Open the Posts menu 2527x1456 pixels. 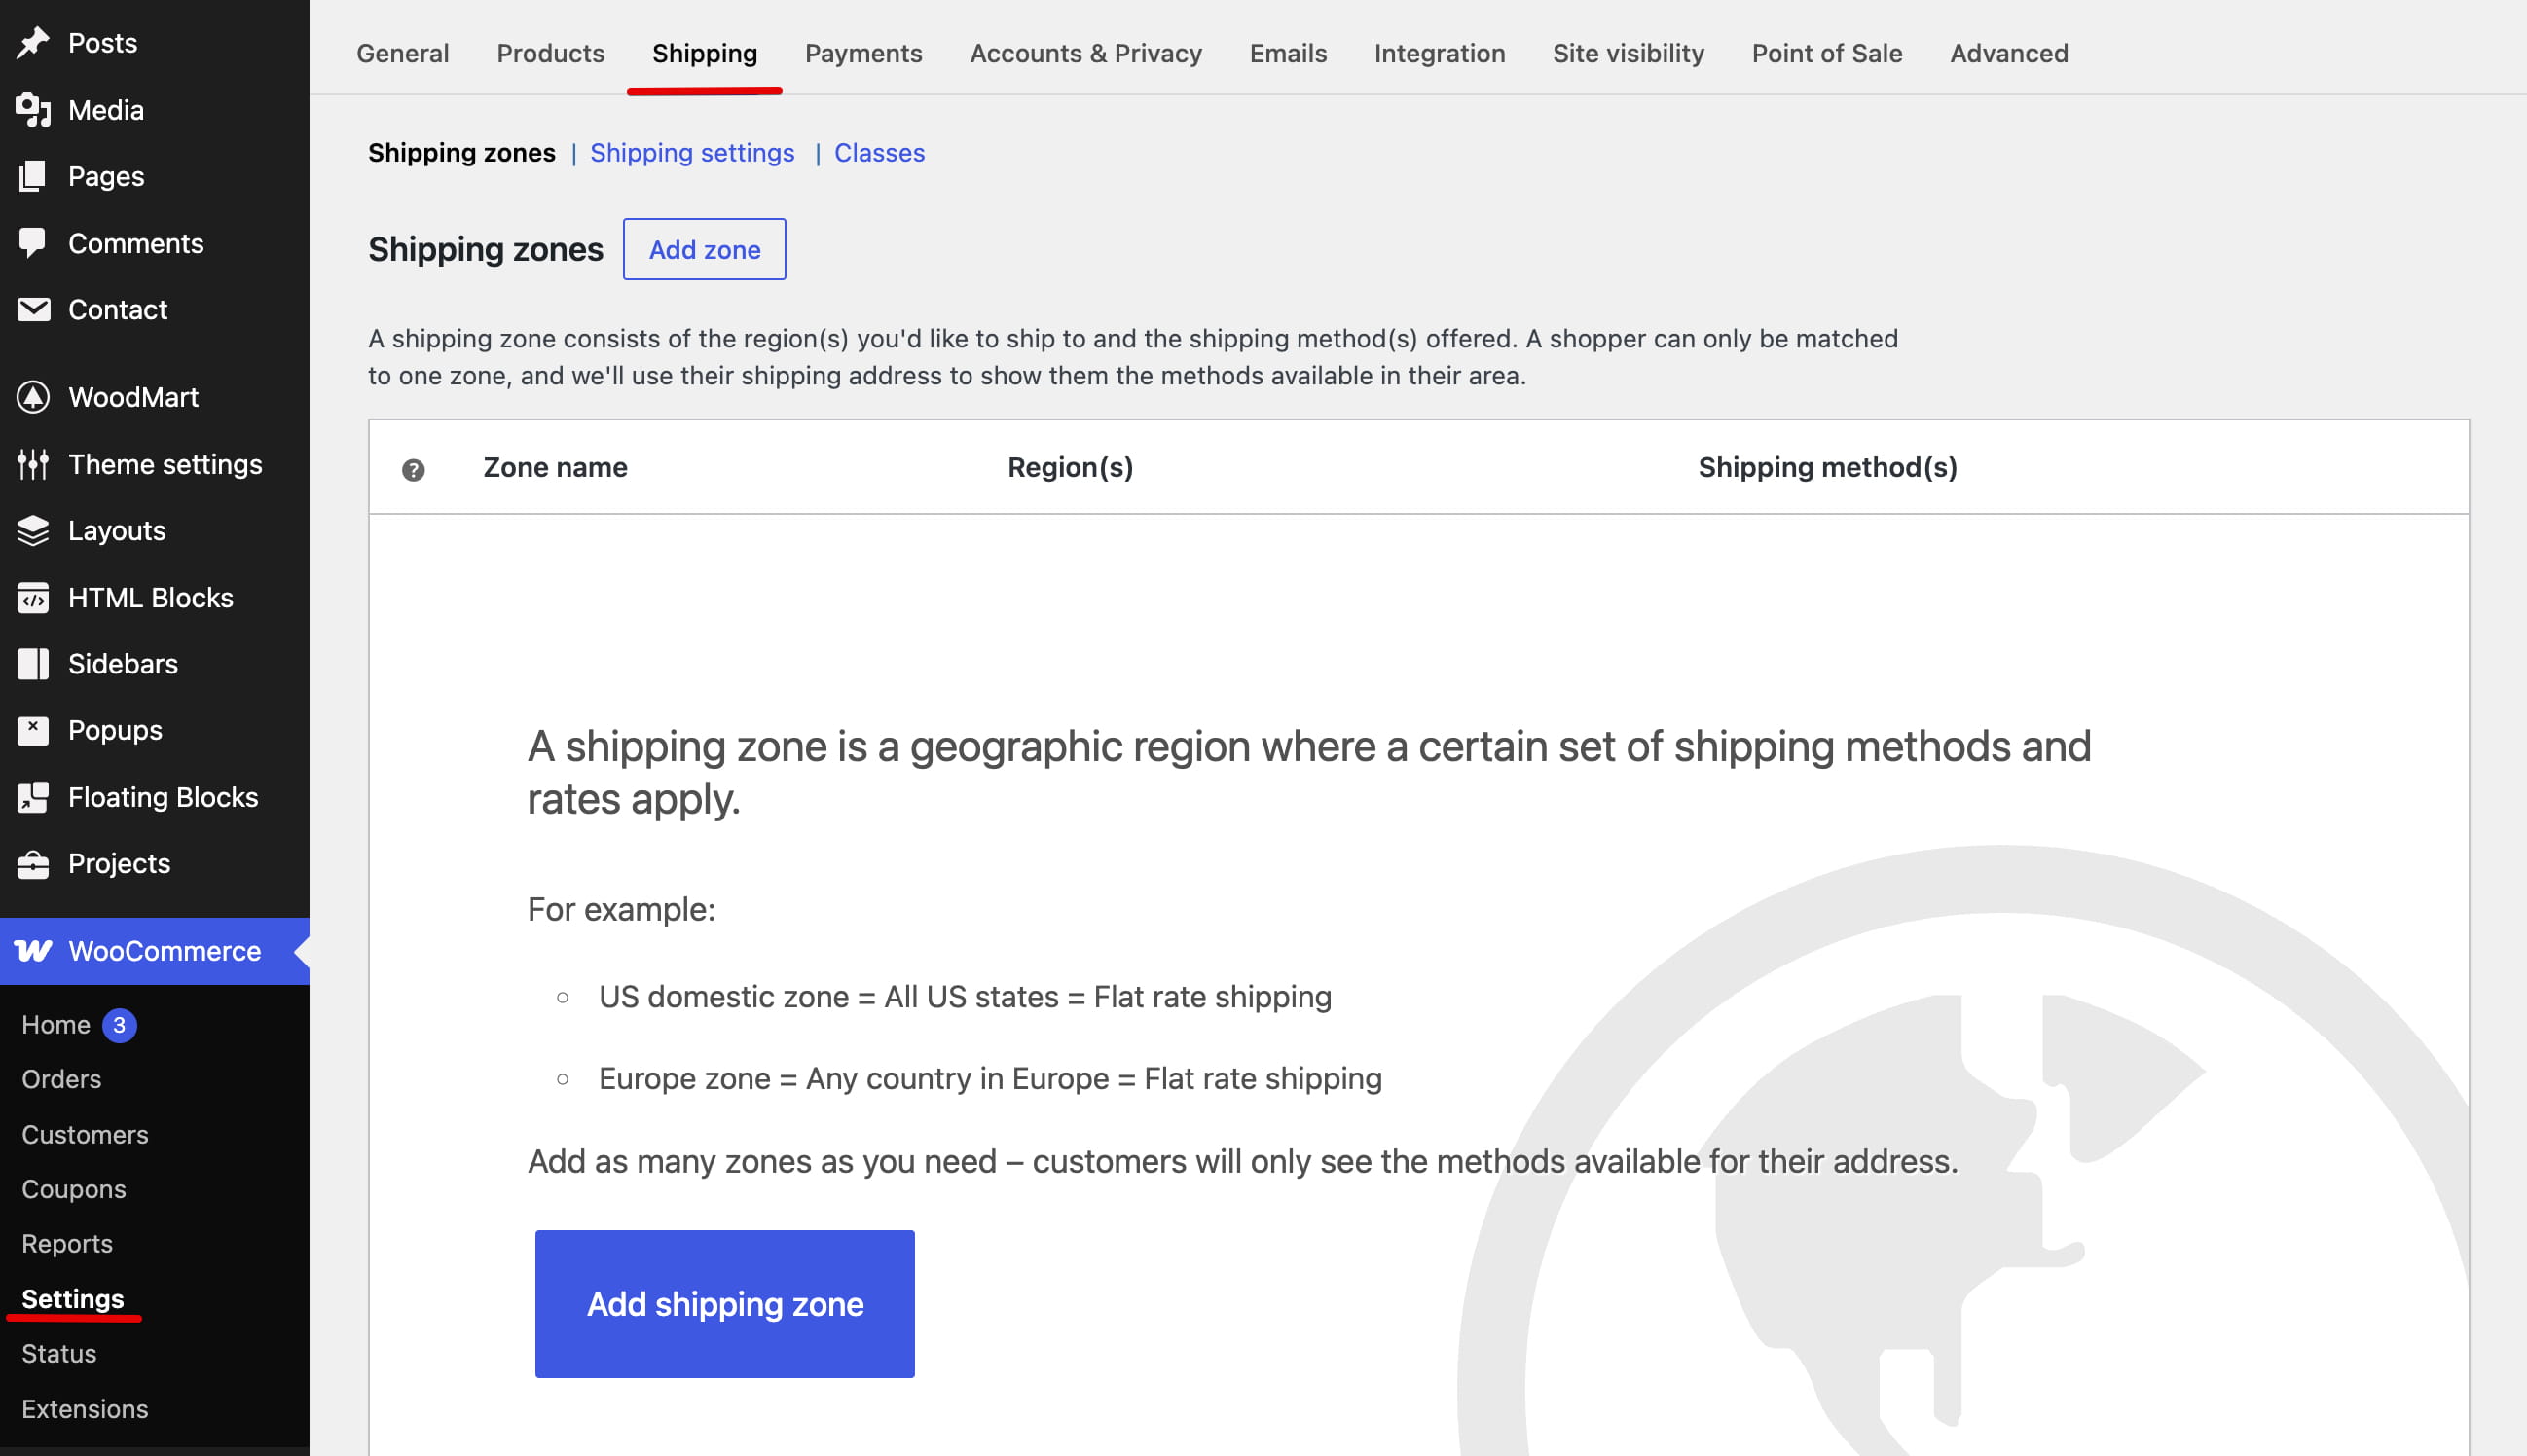pos(155,43)
